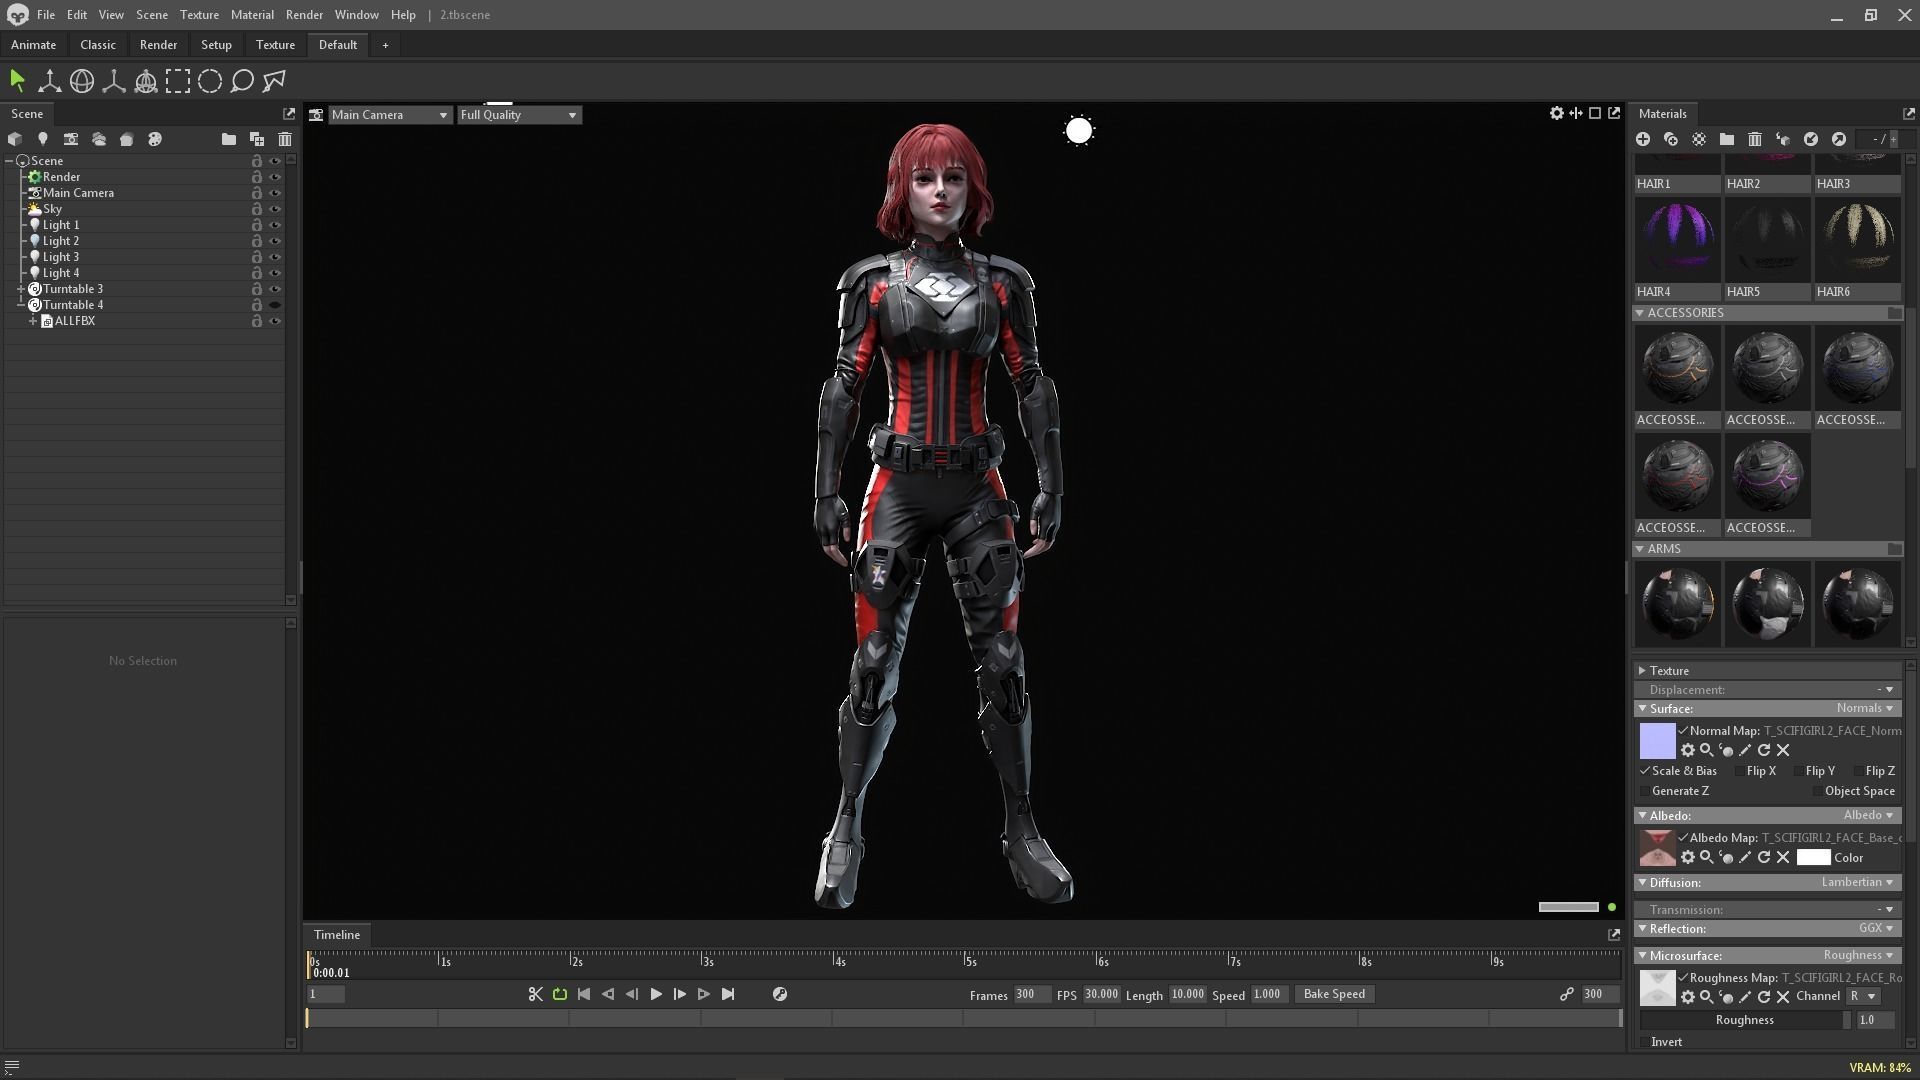Delete the selected scene object
Screen dimensions: 1920x1080
coord(284,139)
